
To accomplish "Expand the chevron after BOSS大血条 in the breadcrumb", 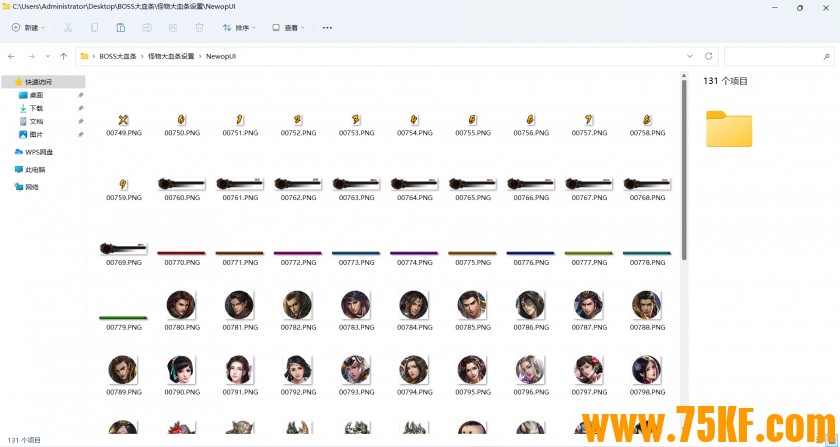I will click(x=142, y=56).
